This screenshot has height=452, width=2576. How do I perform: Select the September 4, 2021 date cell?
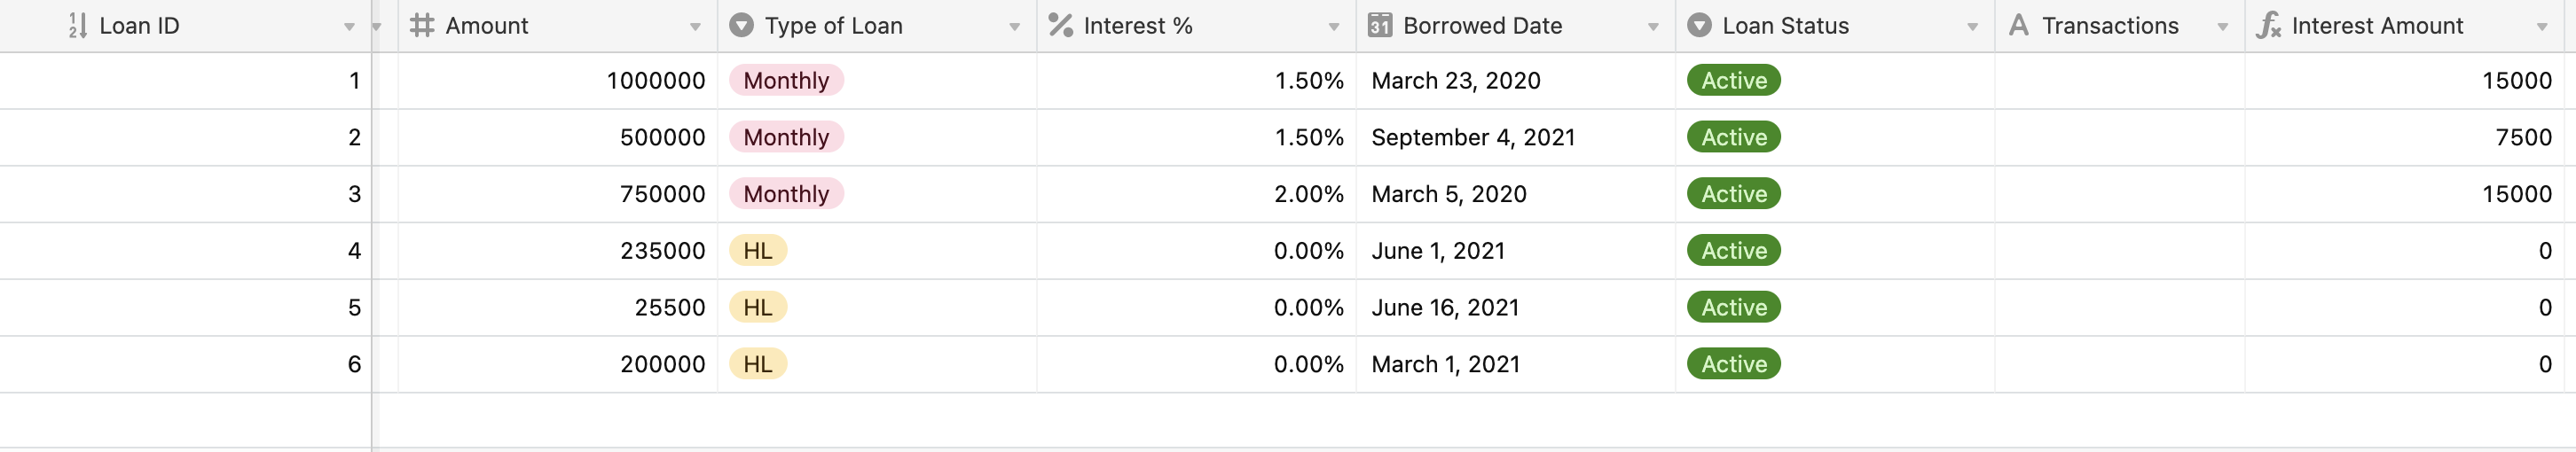click(1516, 137)
